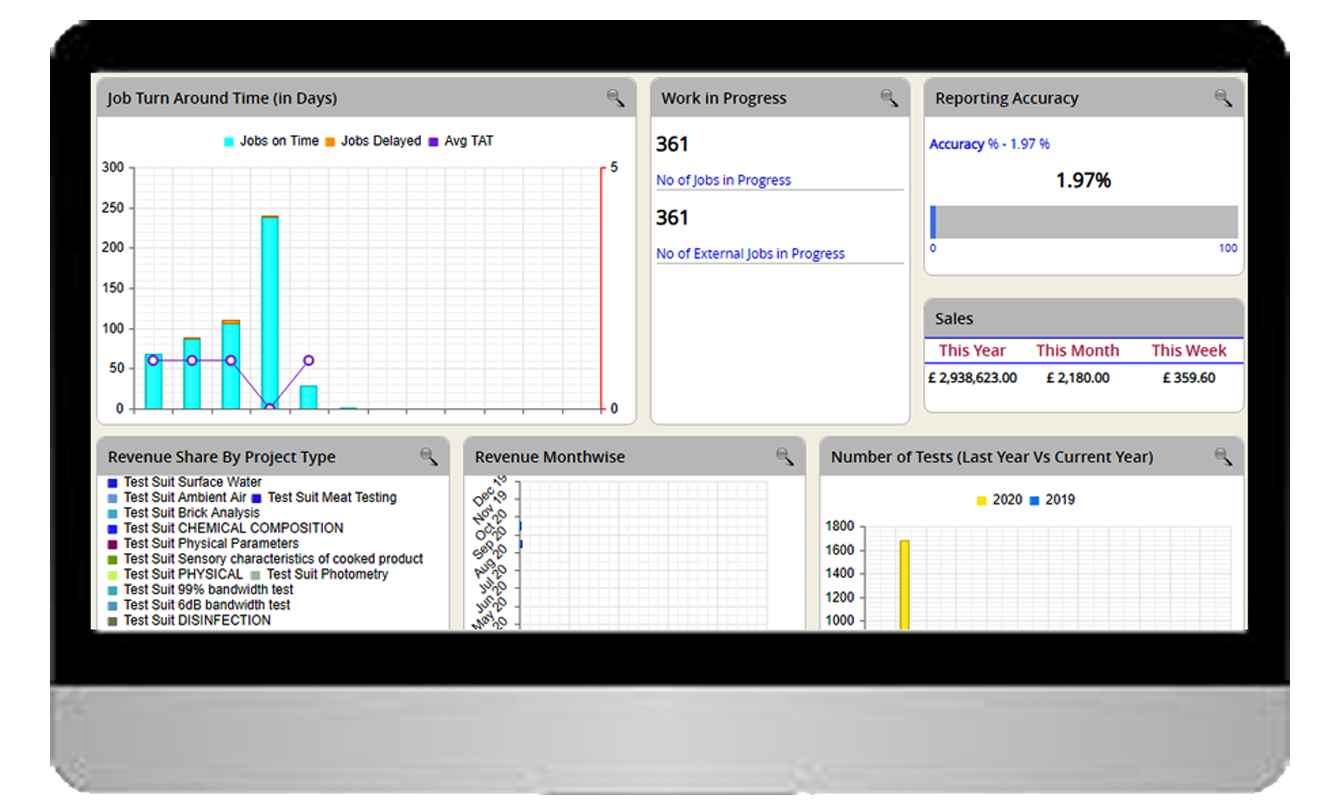This screenshot has width=1331, height=804.
Task: Open magnifier on Revenue Monthwise panel
Action: (785, 457)
